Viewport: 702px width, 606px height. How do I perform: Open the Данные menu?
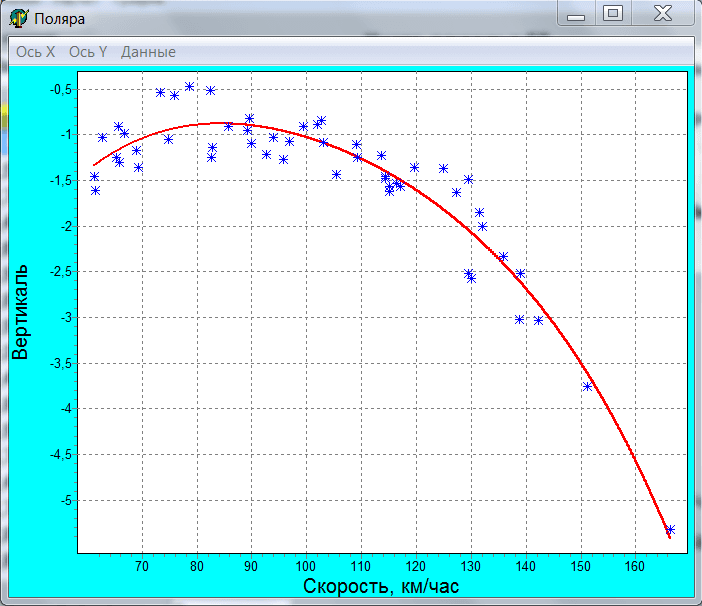148,52
